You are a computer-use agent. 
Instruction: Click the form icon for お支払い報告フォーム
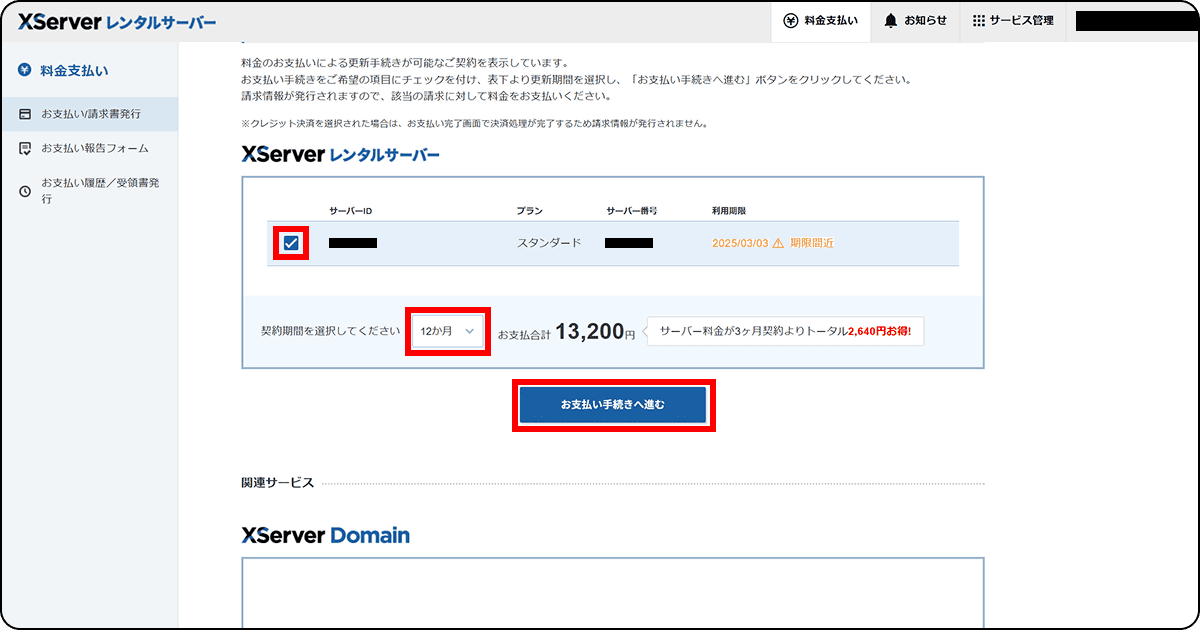click(25, 148)
